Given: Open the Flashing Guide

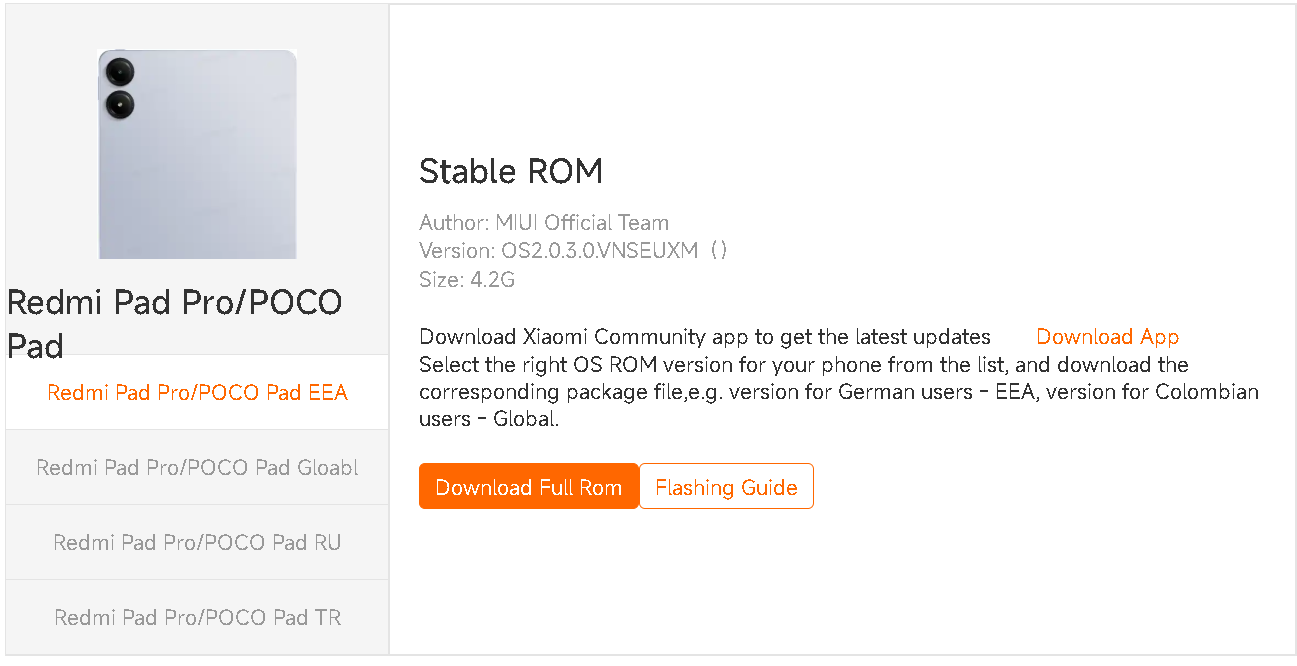Looking at the screenshot, I should [x=726, y=487].
